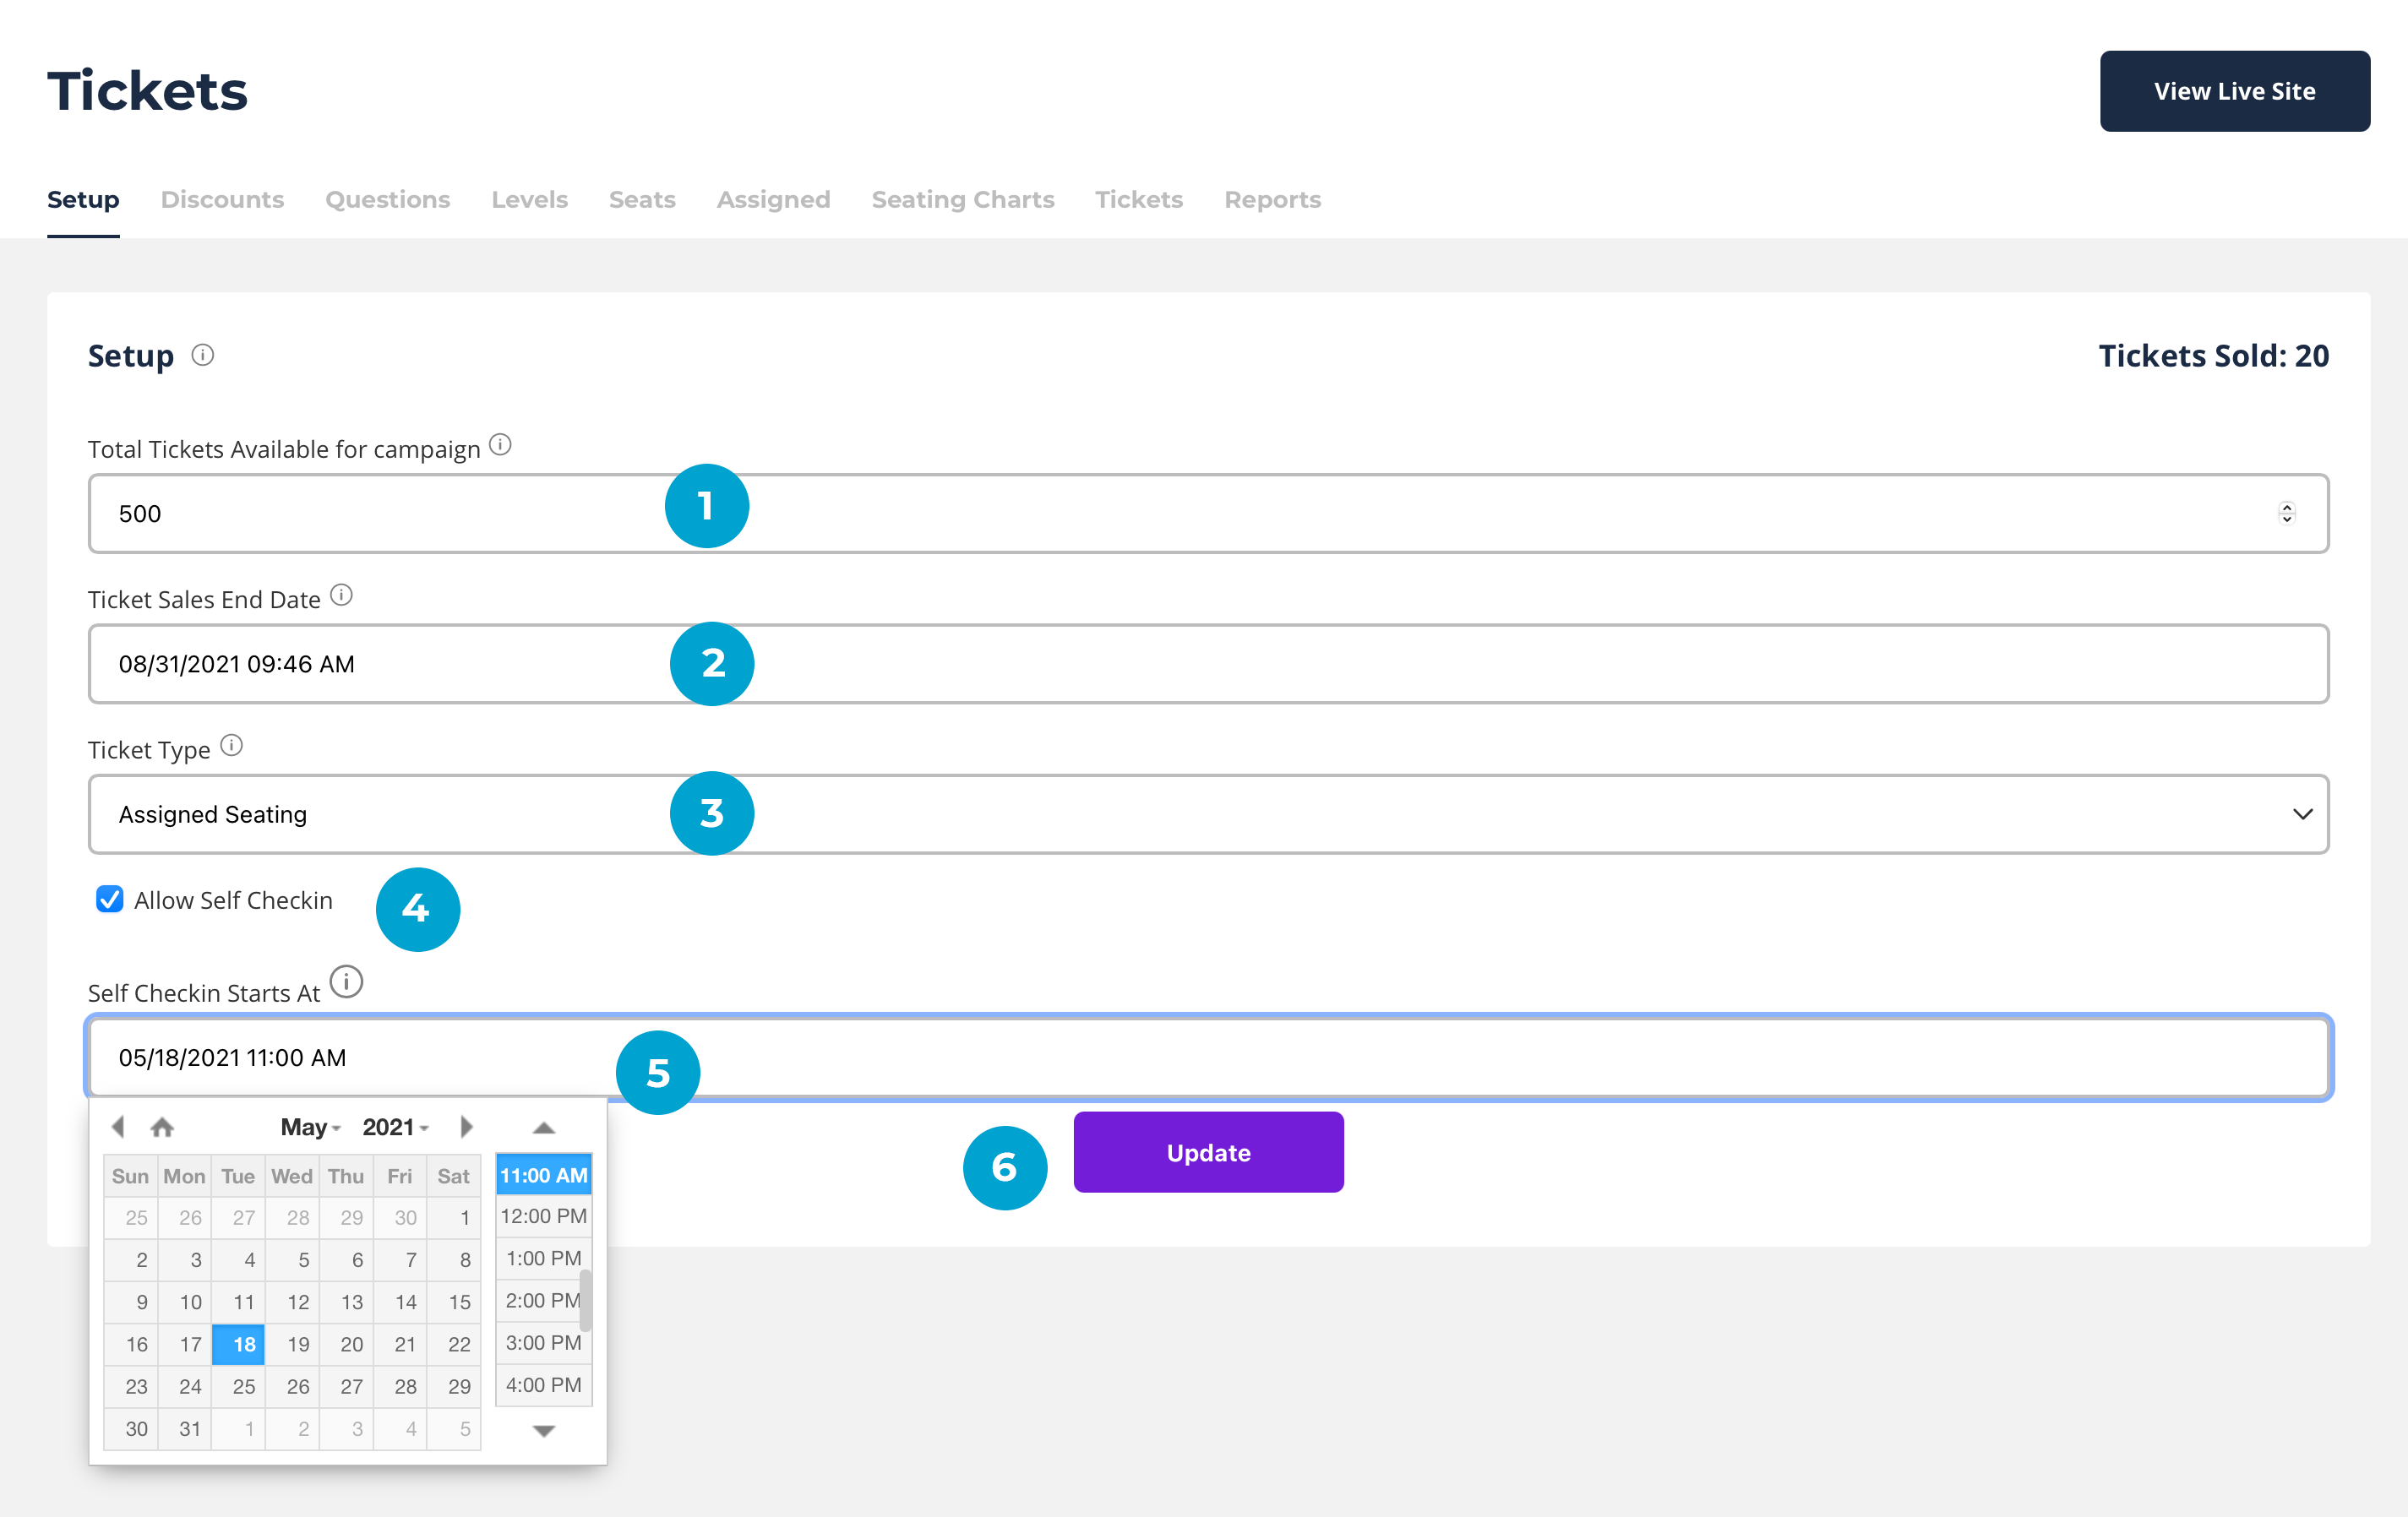Click info icon beside Ticket Sales End Date
Viewport: 2408px width, 1517px height.
coord(342,596)
